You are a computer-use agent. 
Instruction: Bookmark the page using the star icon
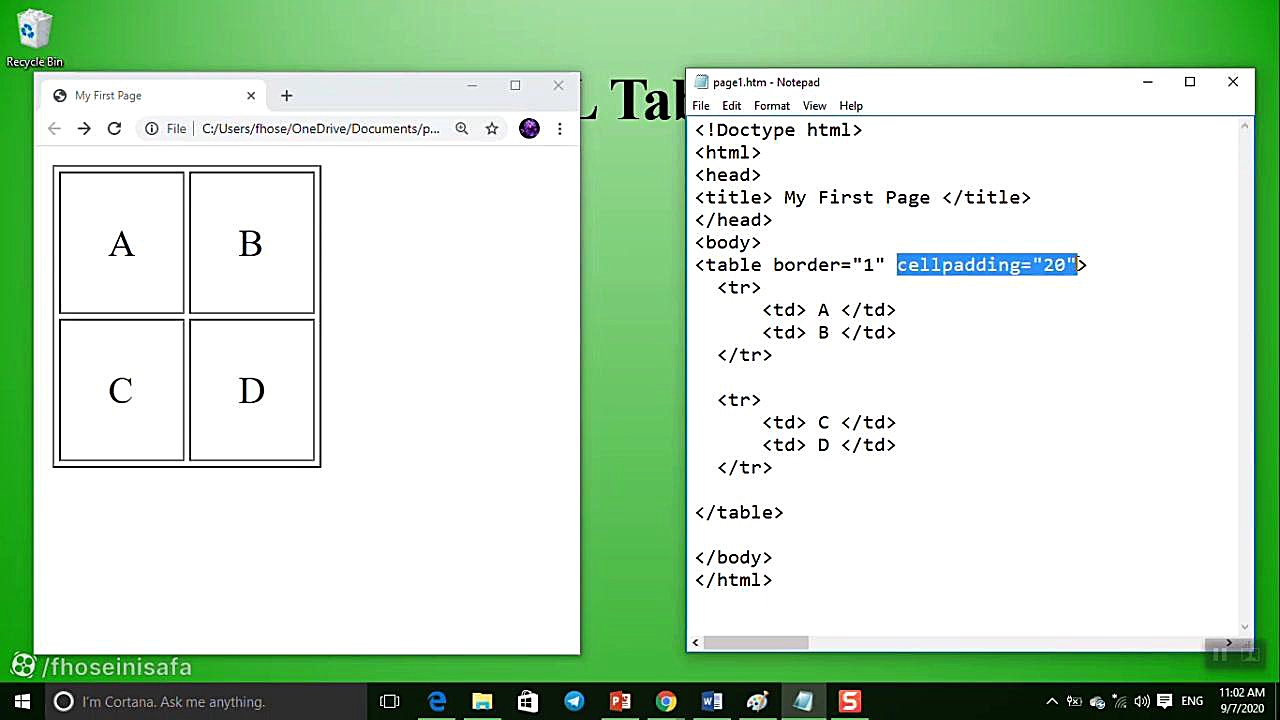point(491,128)
